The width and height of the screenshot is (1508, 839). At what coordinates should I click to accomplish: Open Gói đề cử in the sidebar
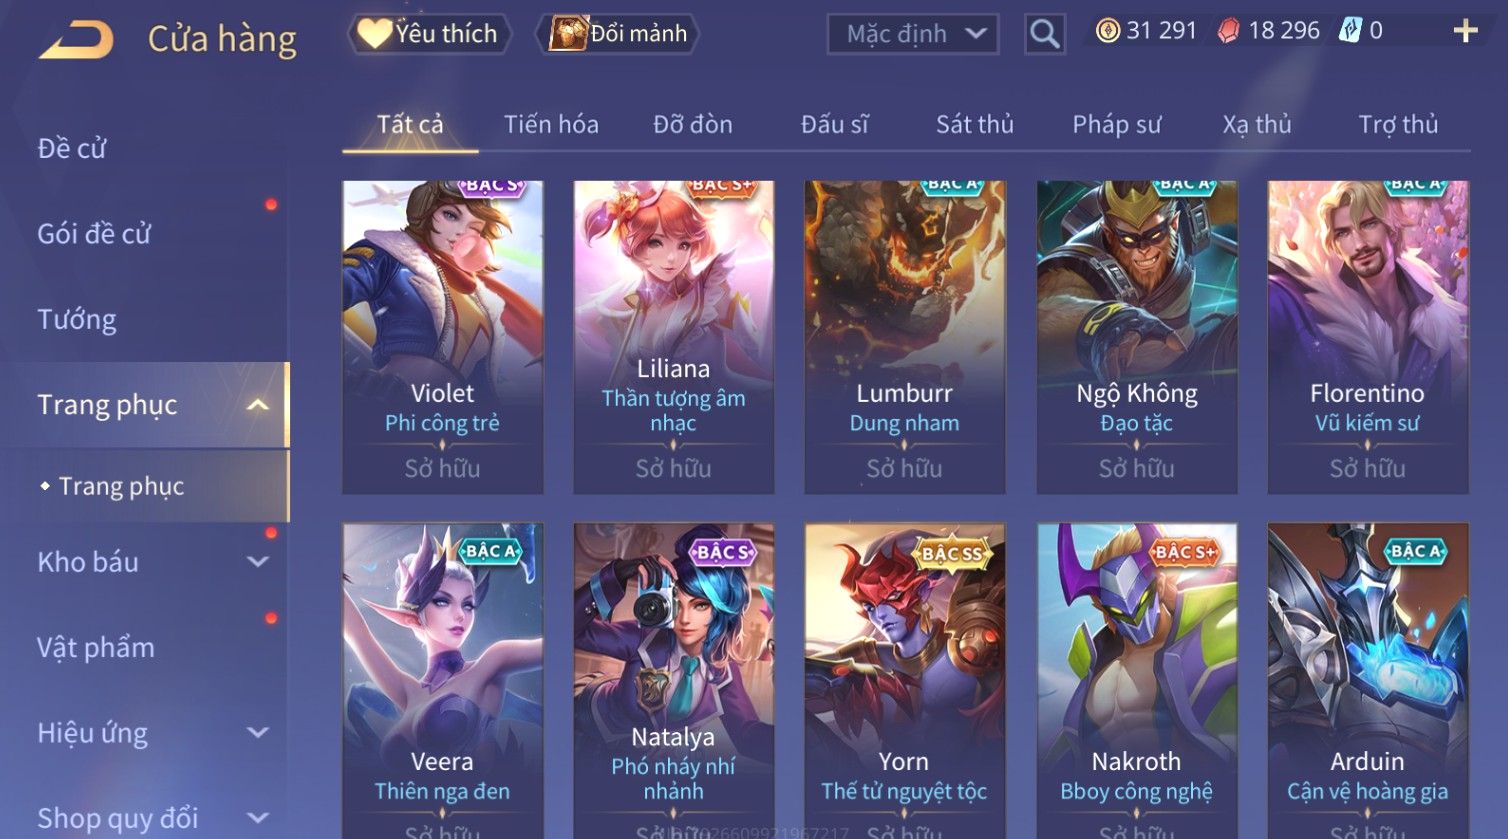[x=94, y=234]
